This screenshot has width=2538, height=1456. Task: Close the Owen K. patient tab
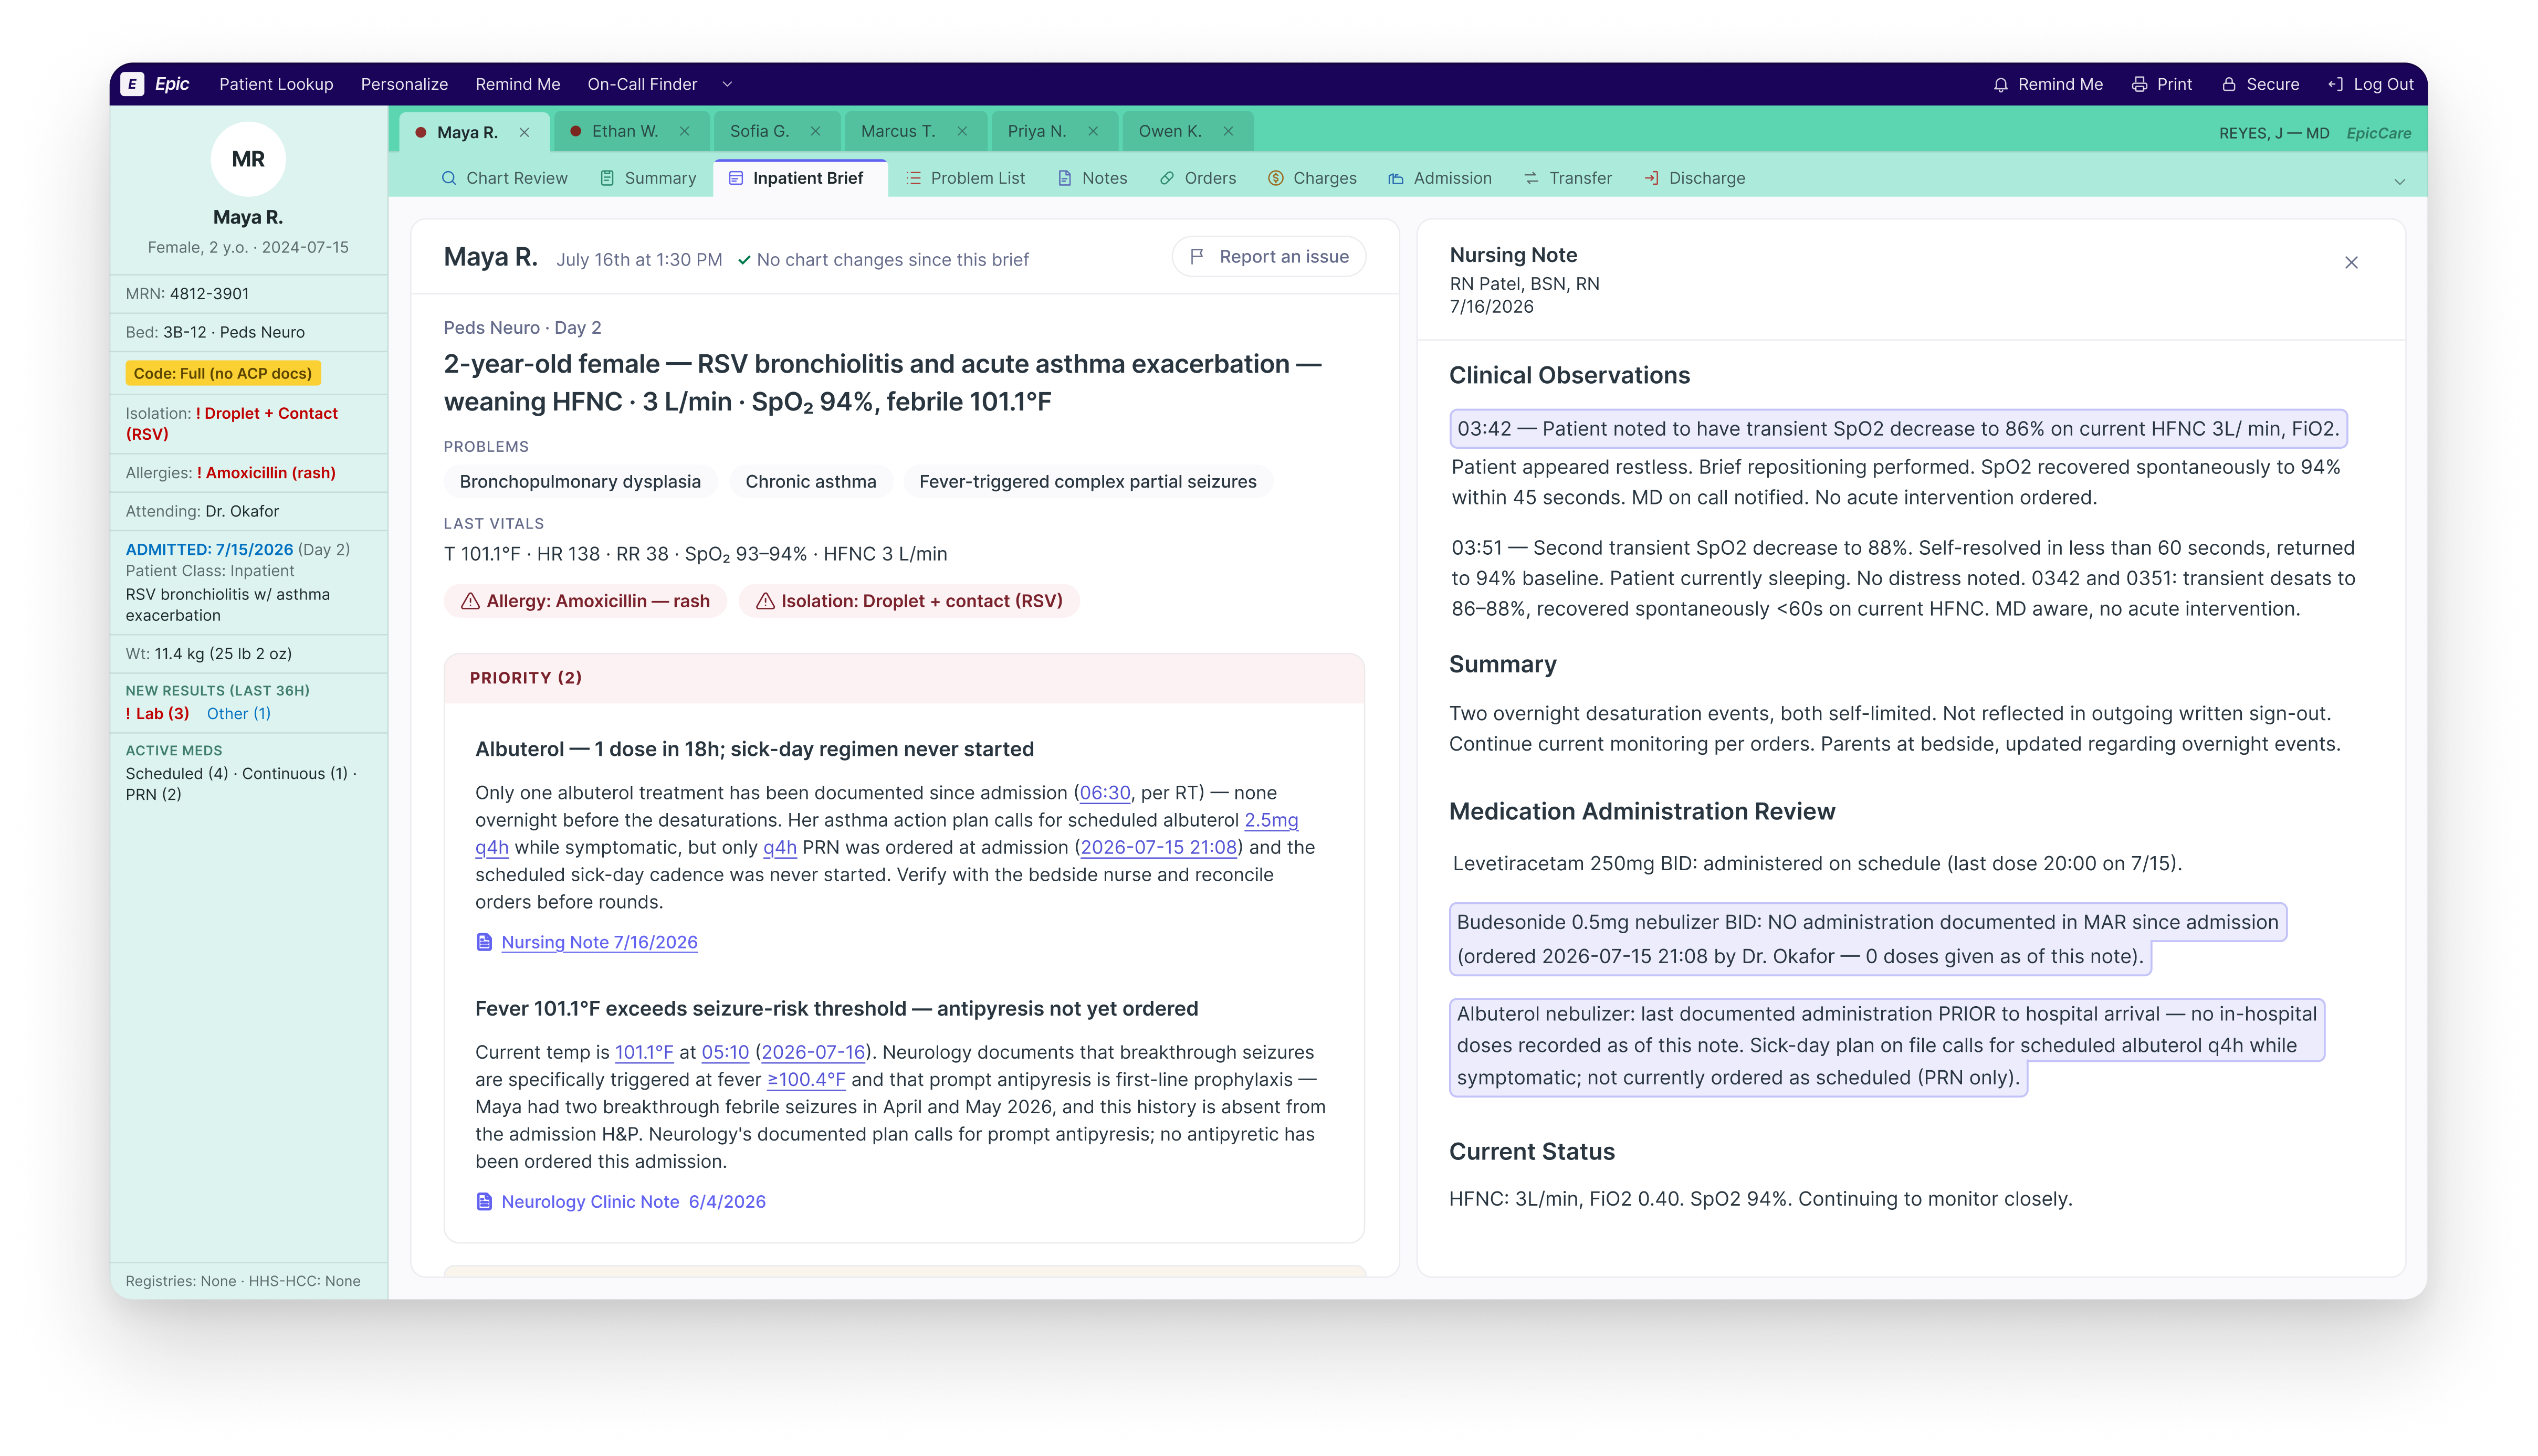1228,131
